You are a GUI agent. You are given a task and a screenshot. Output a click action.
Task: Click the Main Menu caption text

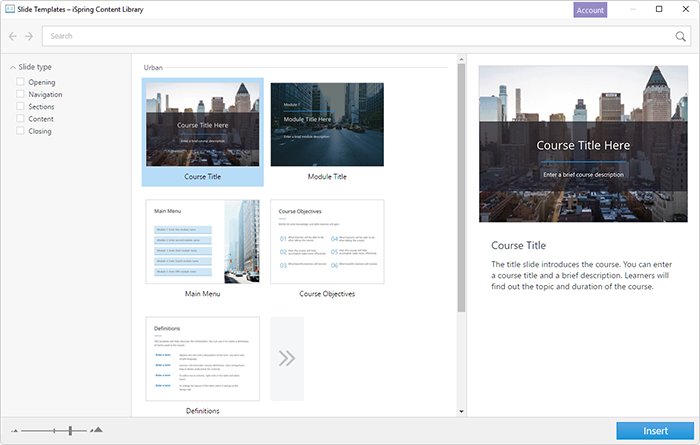tap(203, 294)
